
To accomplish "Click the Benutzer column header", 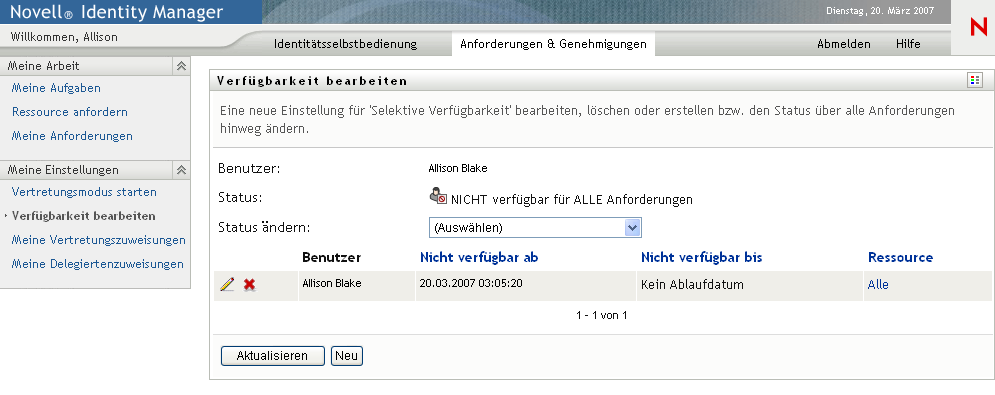I will [x=331, y=257].
